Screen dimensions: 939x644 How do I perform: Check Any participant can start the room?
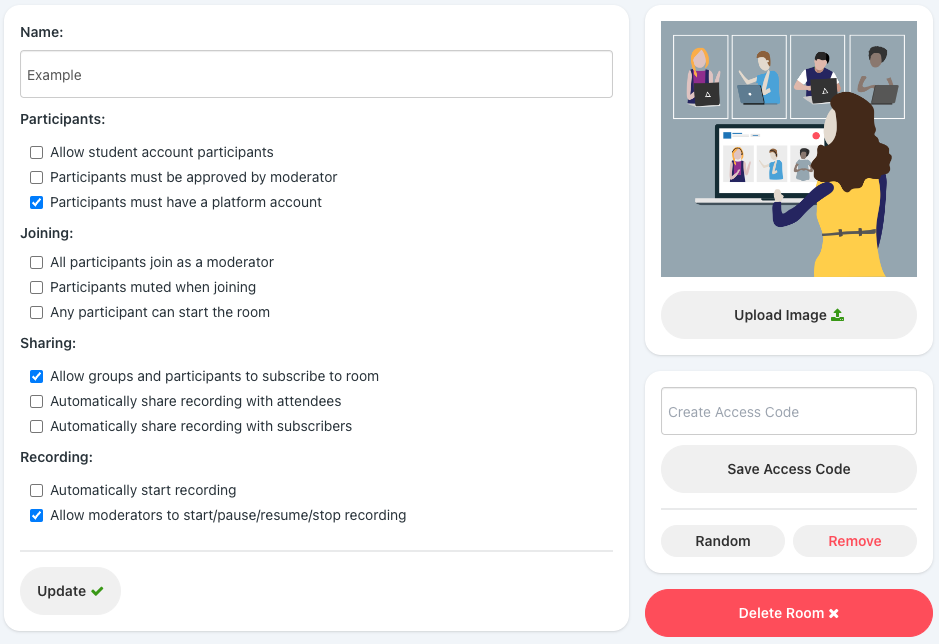pyautogui.click(x=37, y=313)
